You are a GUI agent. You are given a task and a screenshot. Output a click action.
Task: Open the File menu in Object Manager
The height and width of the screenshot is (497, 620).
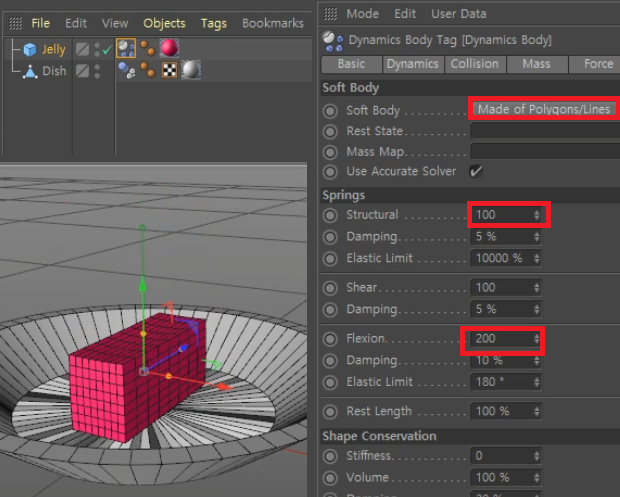pos(41,23)
